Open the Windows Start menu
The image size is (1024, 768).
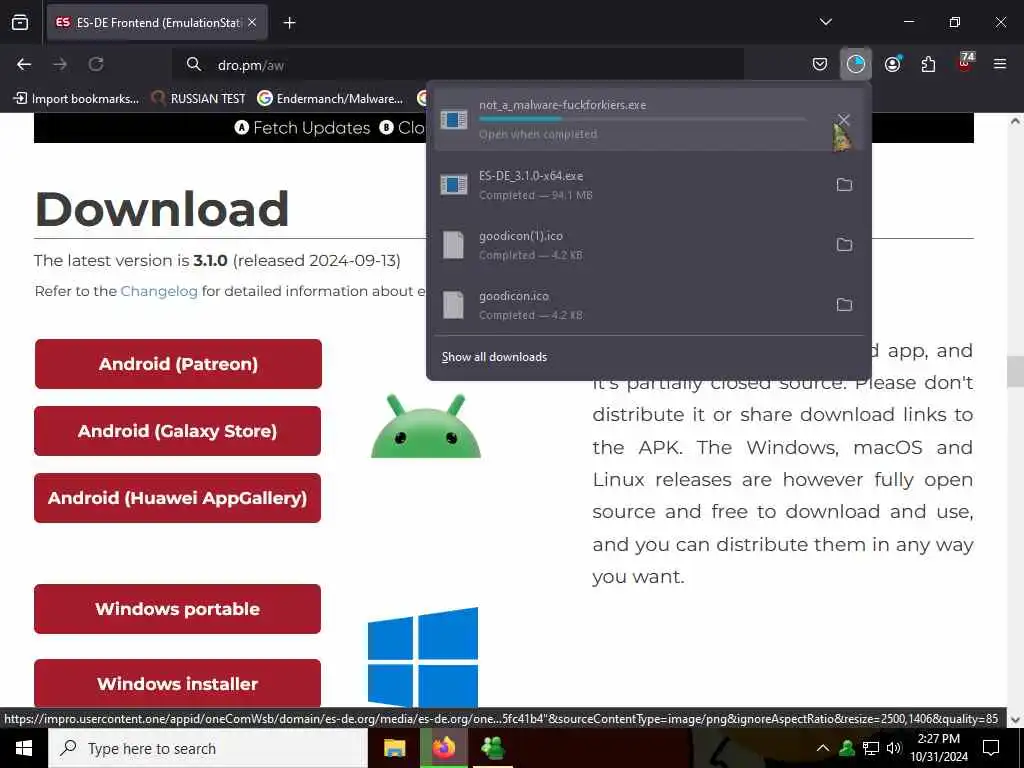[24, 748]
